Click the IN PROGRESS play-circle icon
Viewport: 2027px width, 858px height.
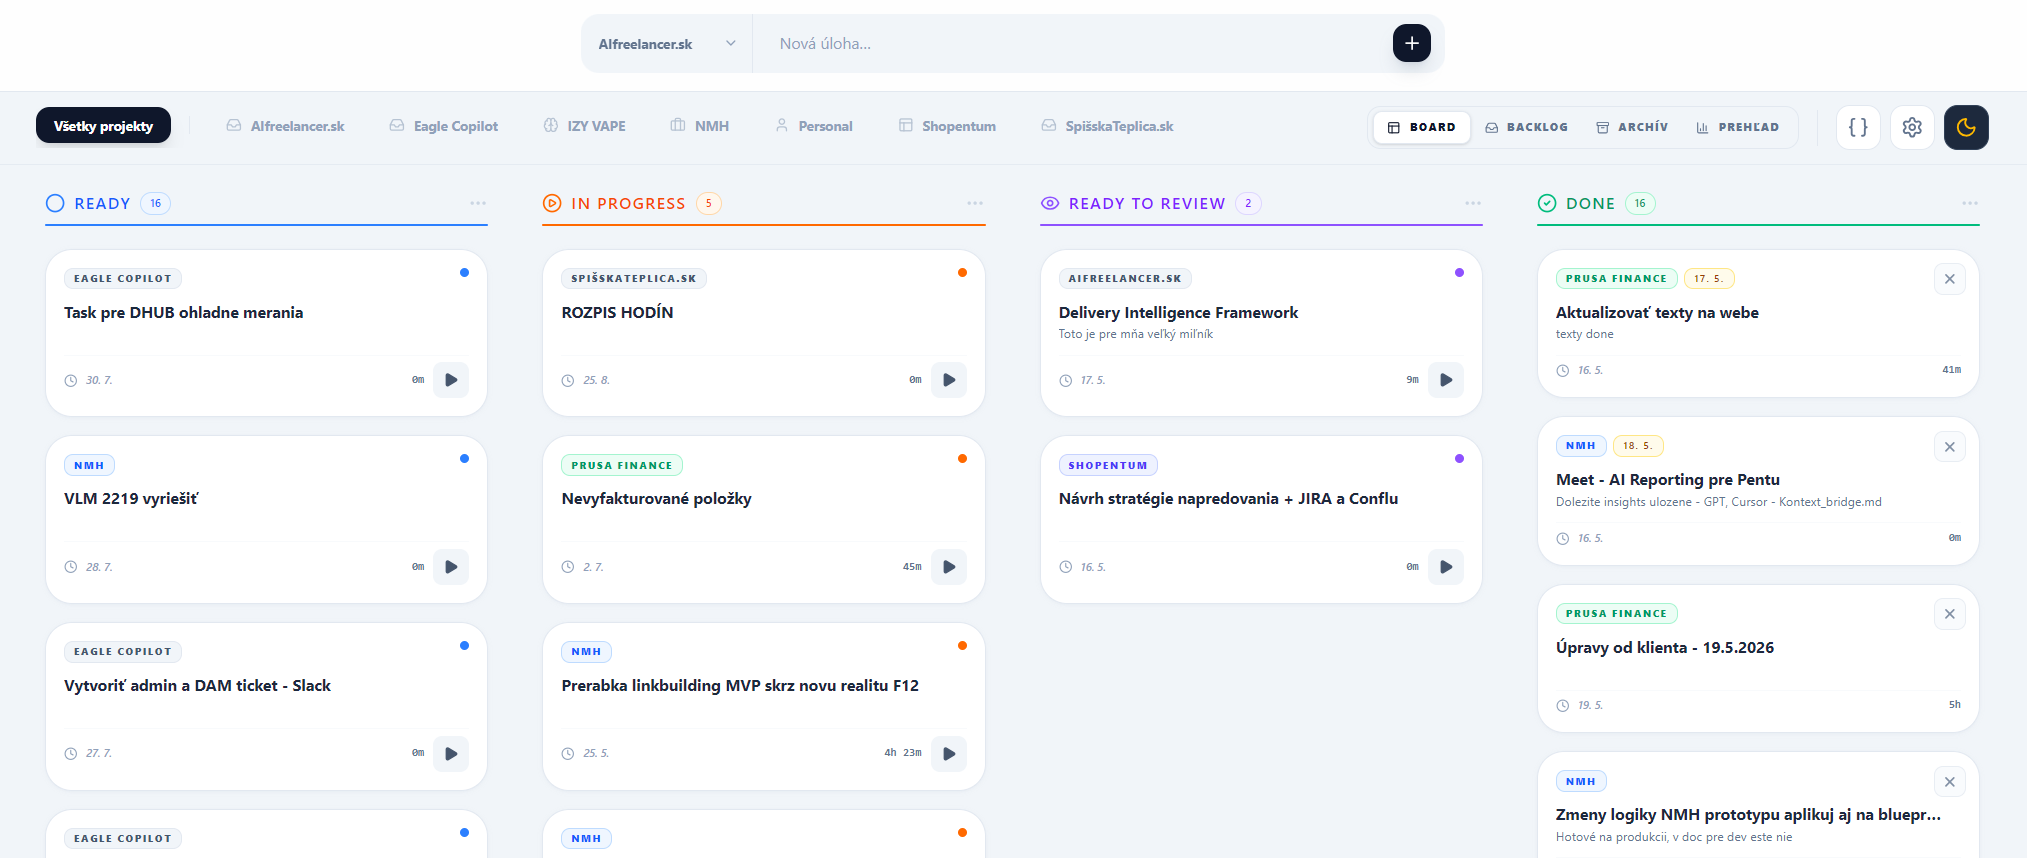coord(552,203)
